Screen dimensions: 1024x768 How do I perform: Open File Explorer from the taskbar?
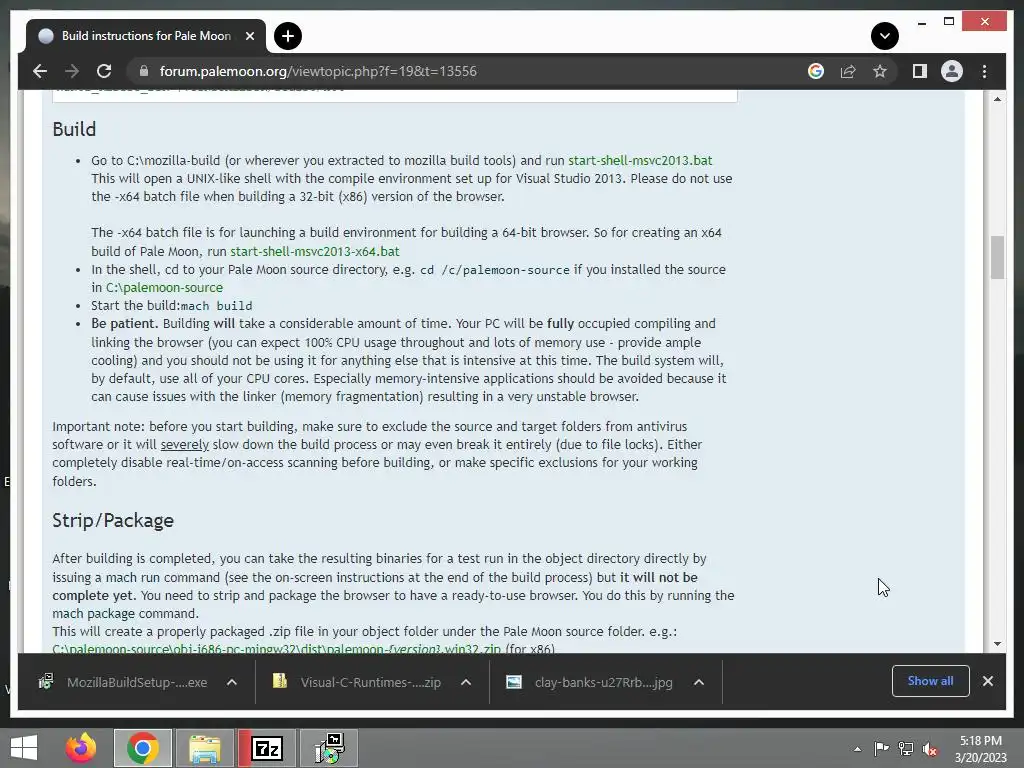click(x=205, y=748)
